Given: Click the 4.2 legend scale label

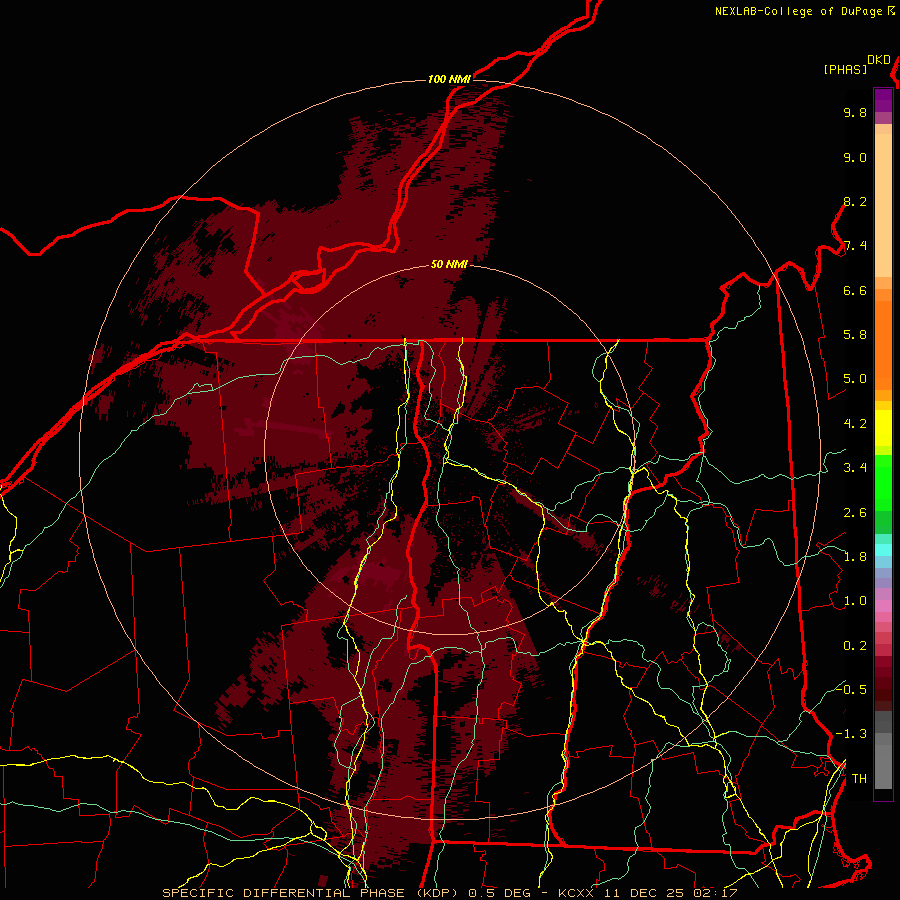Looking at the screenshot, I should pos(855,424).
